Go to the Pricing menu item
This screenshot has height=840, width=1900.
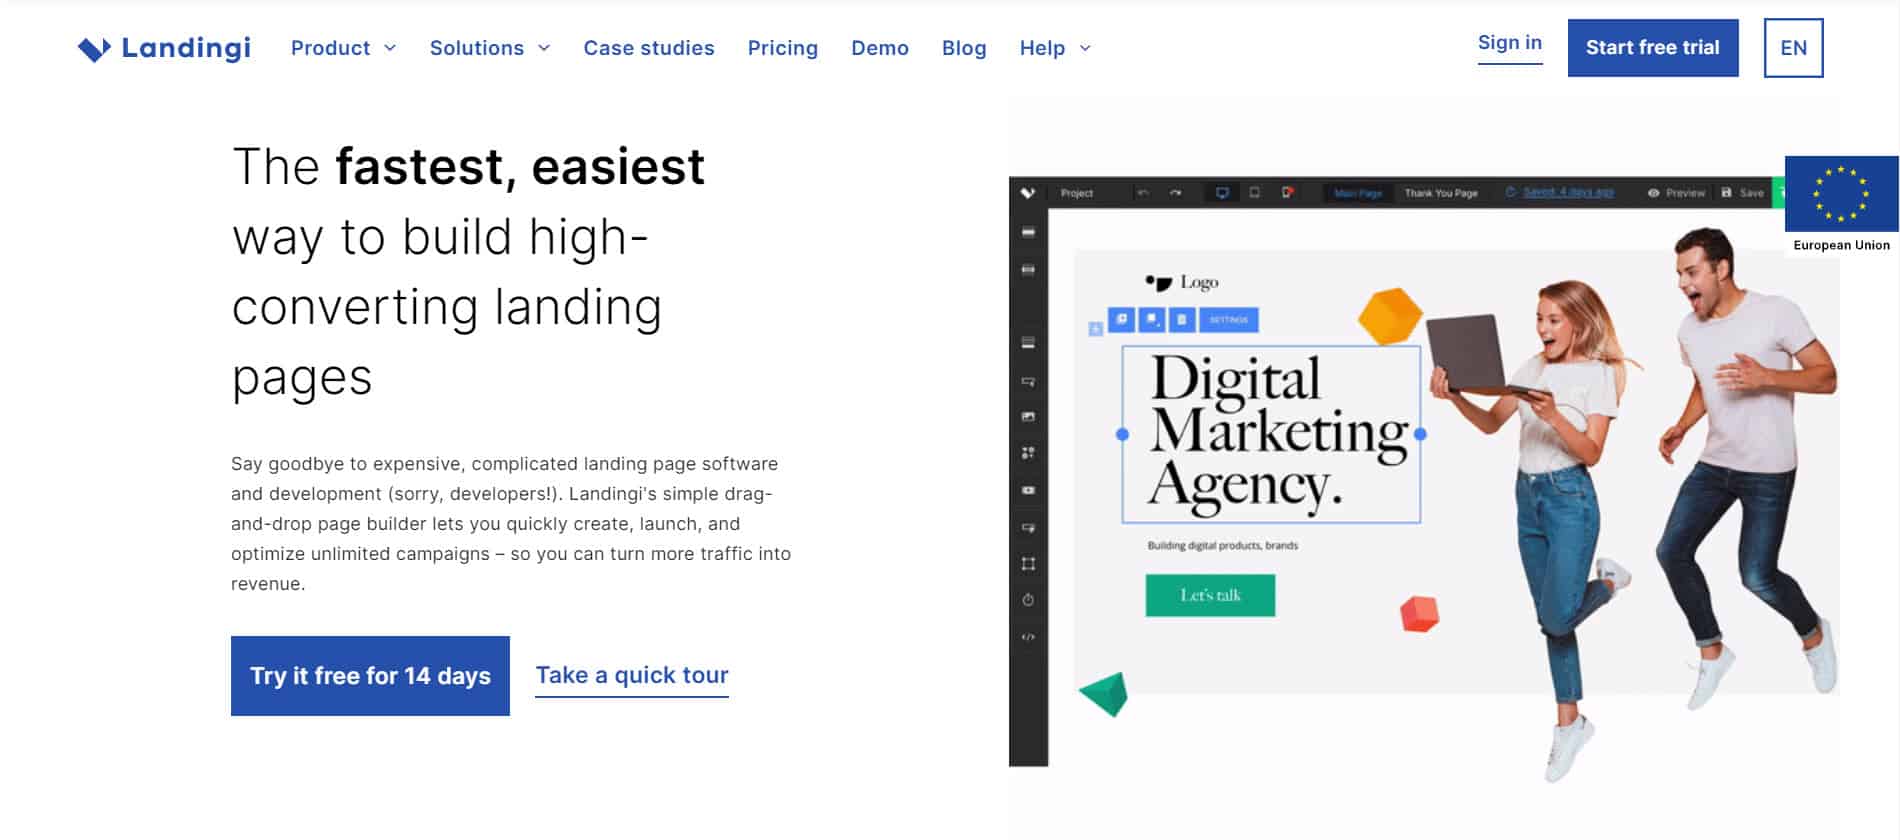782,48
